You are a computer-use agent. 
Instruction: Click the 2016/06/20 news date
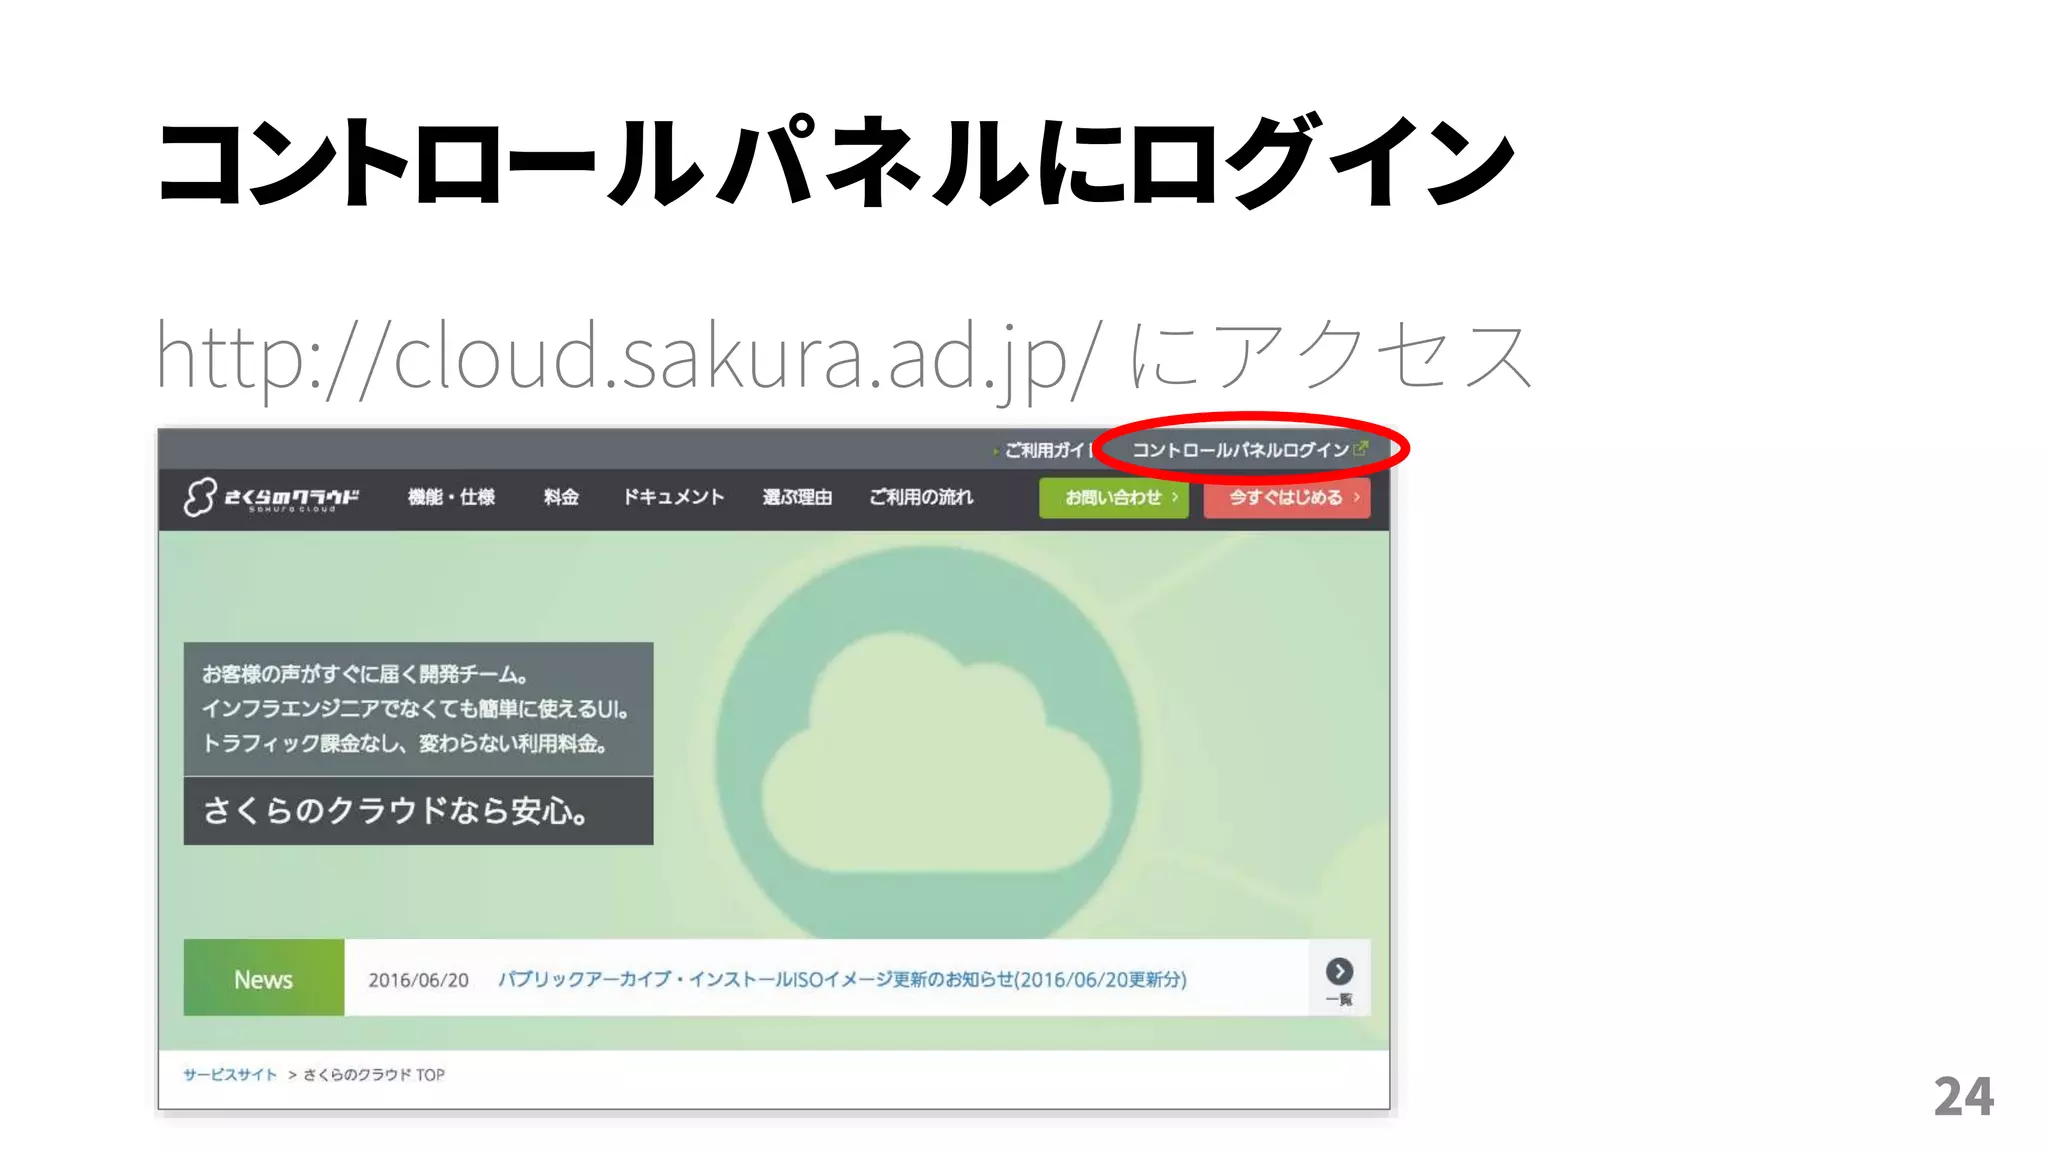point(418,980)
